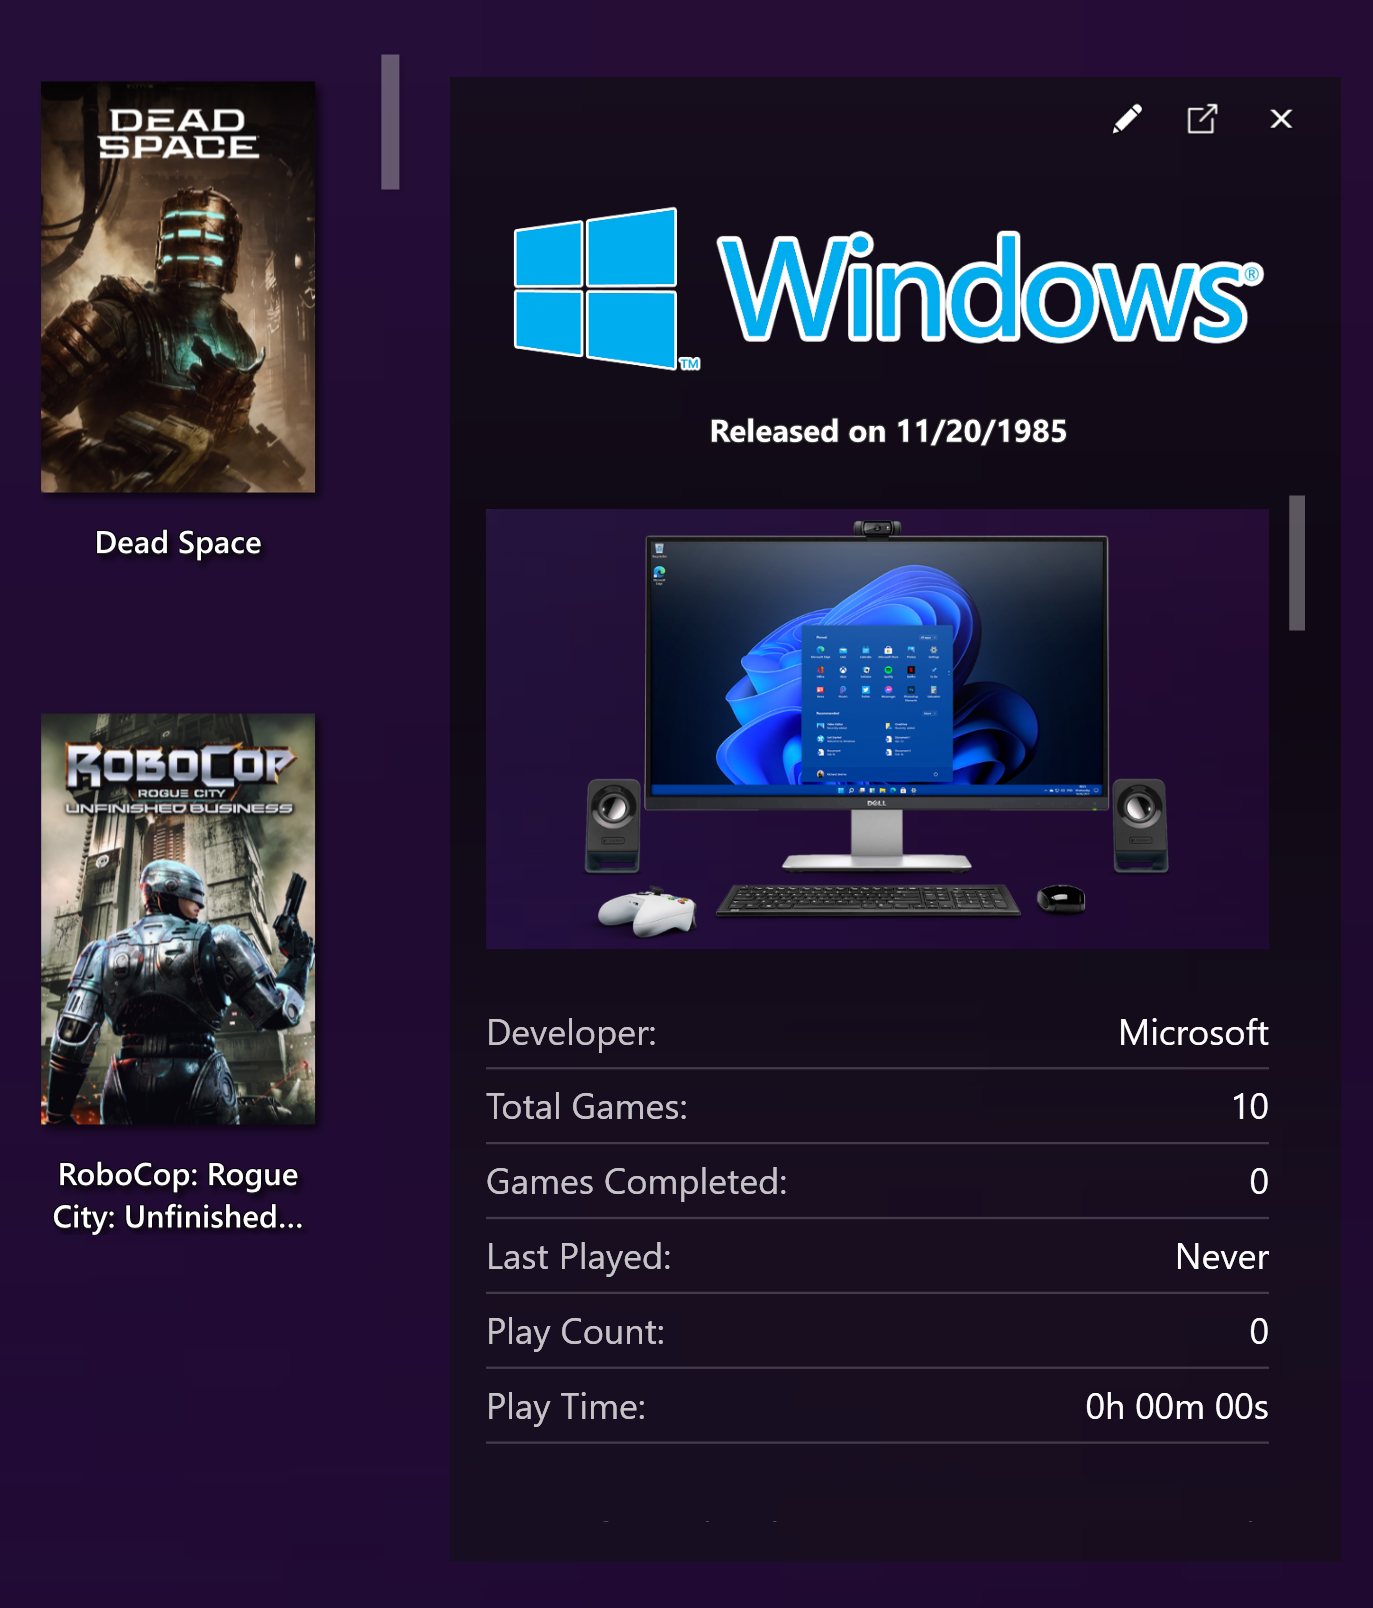
Task: Click the RoboCop: Rogue City title label
Action: [178, 1195]
